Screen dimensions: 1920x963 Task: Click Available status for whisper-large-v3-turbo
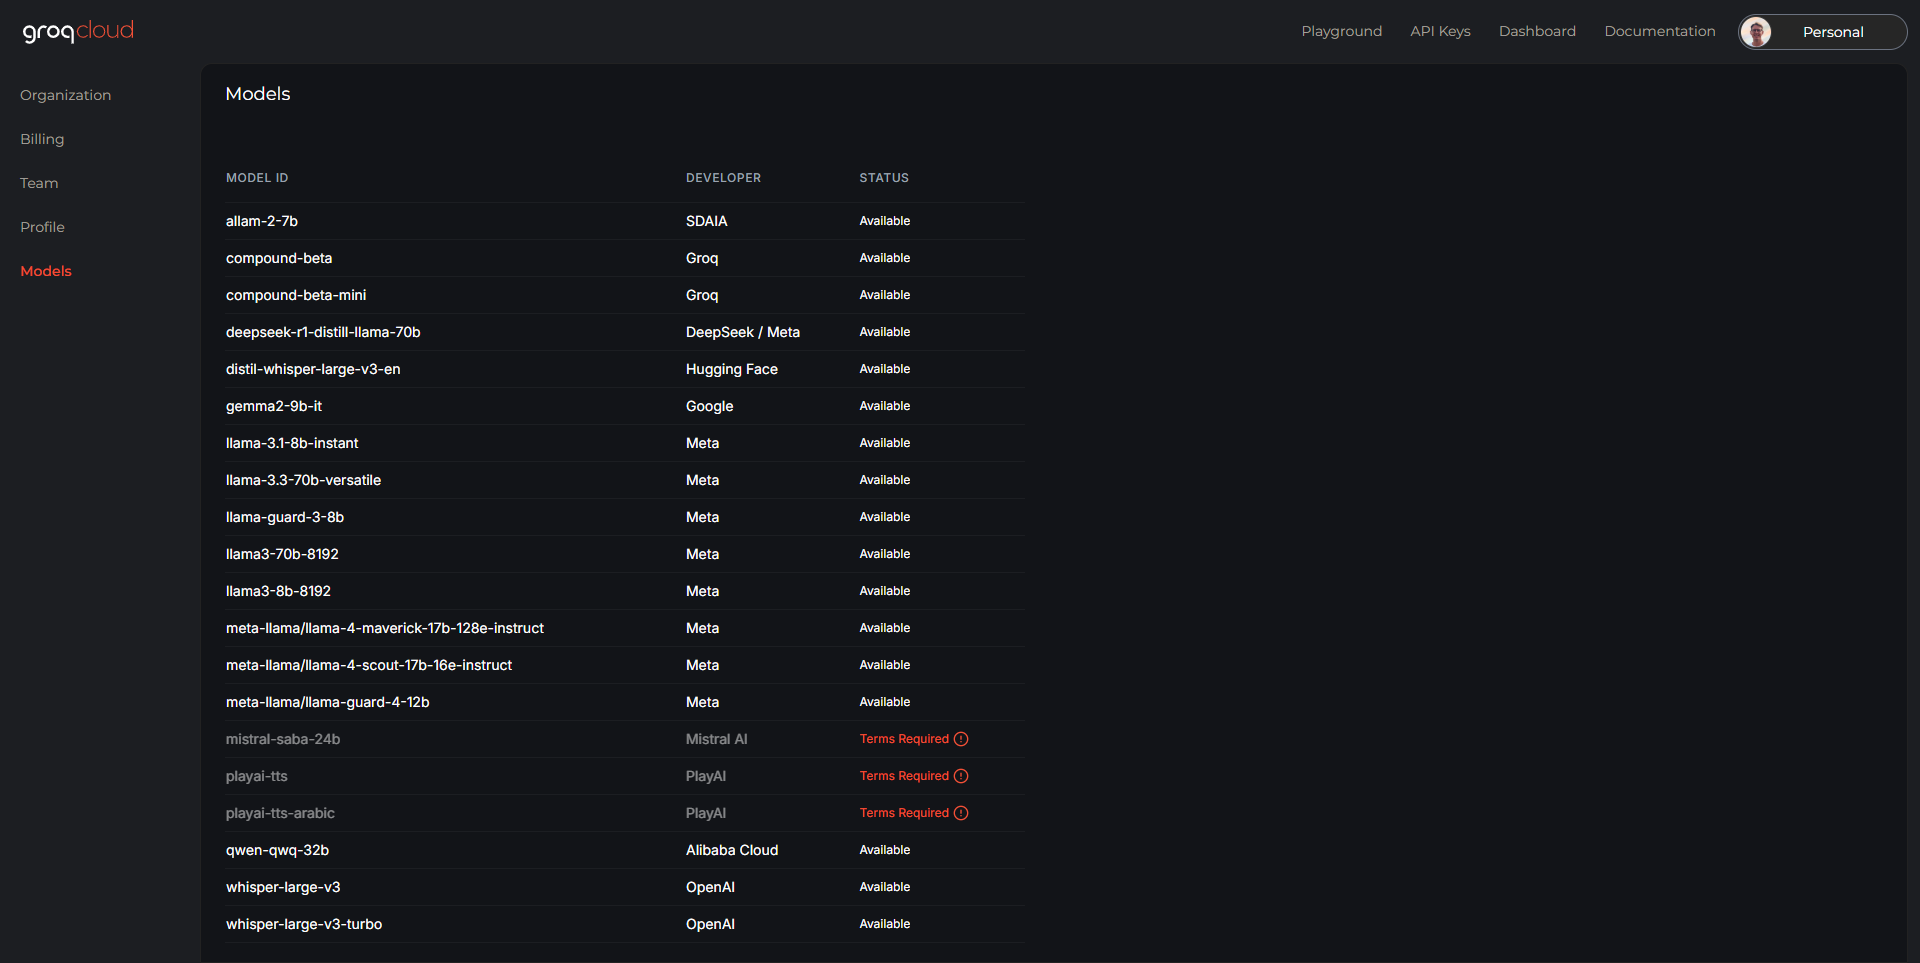(885, 924)
